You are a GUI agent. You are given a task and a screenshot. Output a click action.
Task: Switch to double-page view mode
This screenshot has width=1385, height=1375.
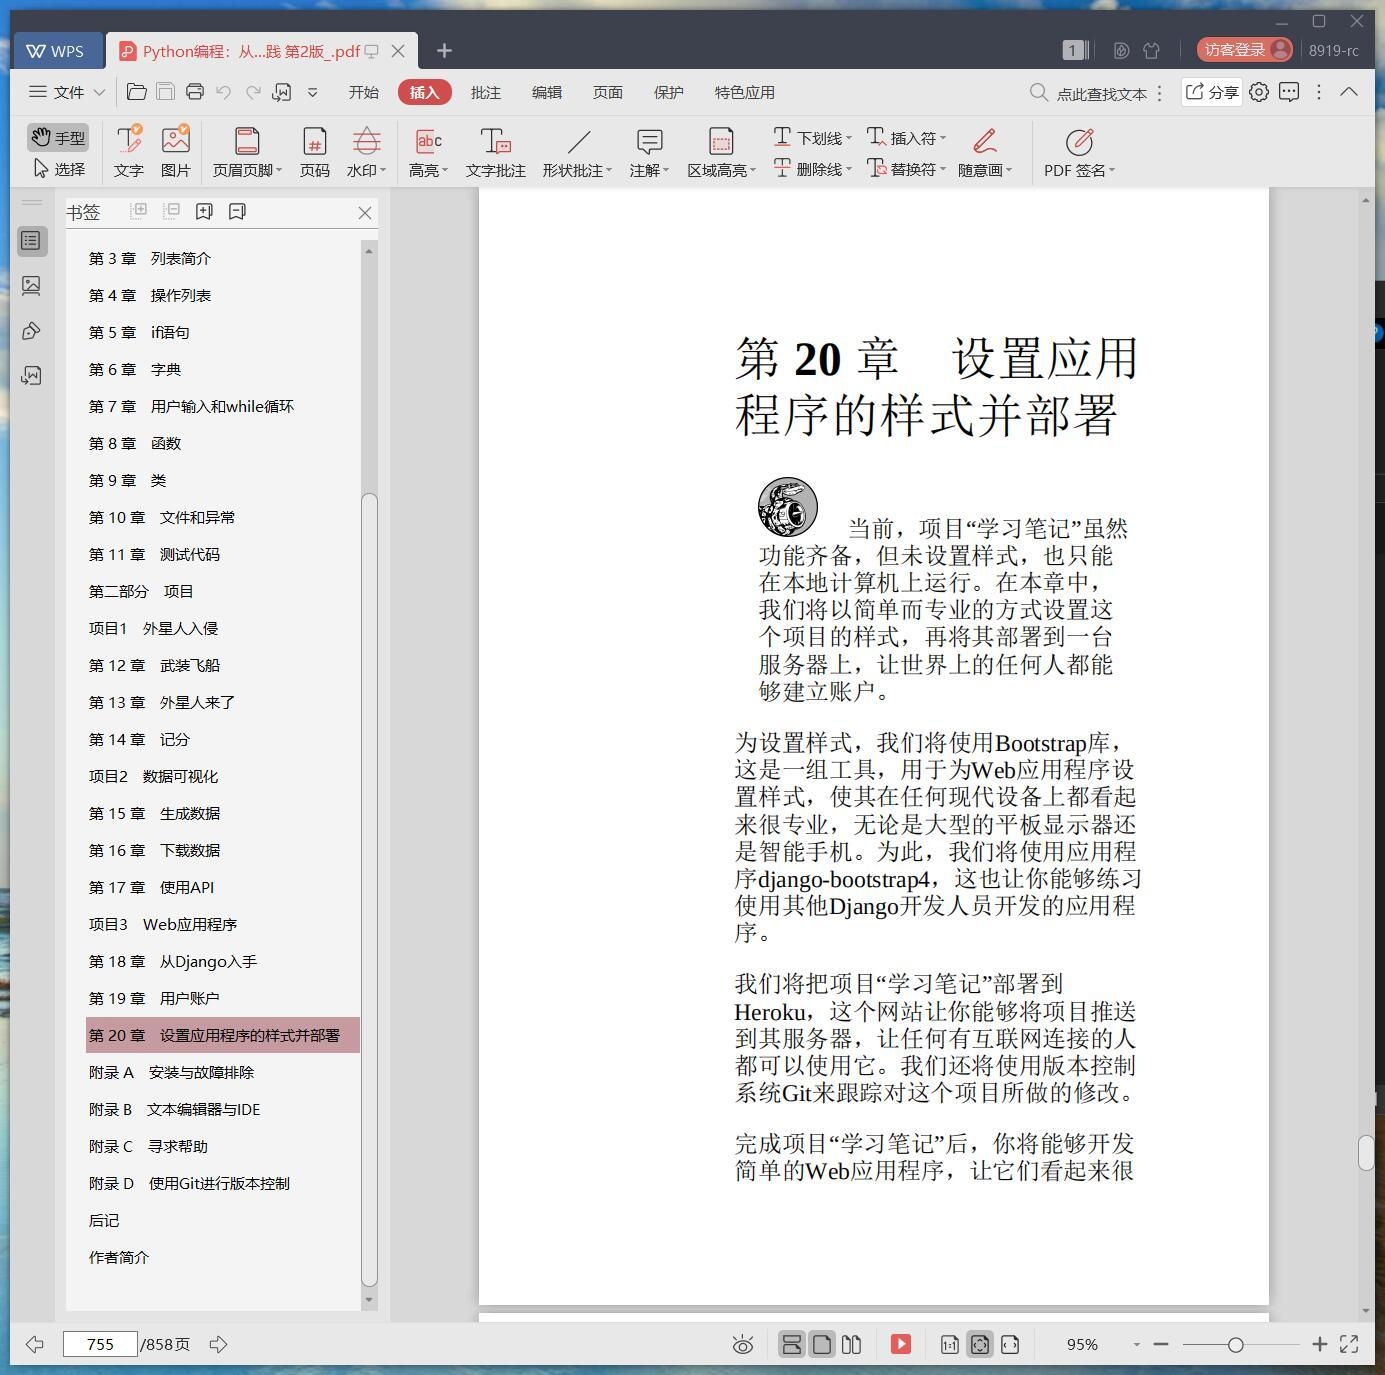(850, 1344)
